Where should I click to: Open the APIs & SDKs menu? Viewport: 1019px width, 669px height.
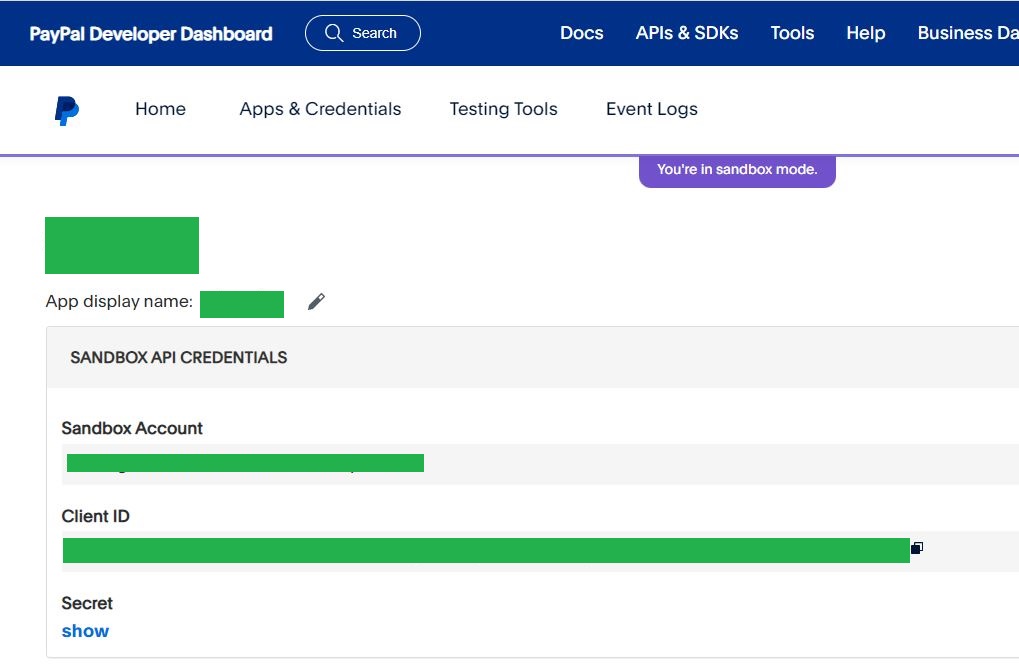[x=687, y=33]
